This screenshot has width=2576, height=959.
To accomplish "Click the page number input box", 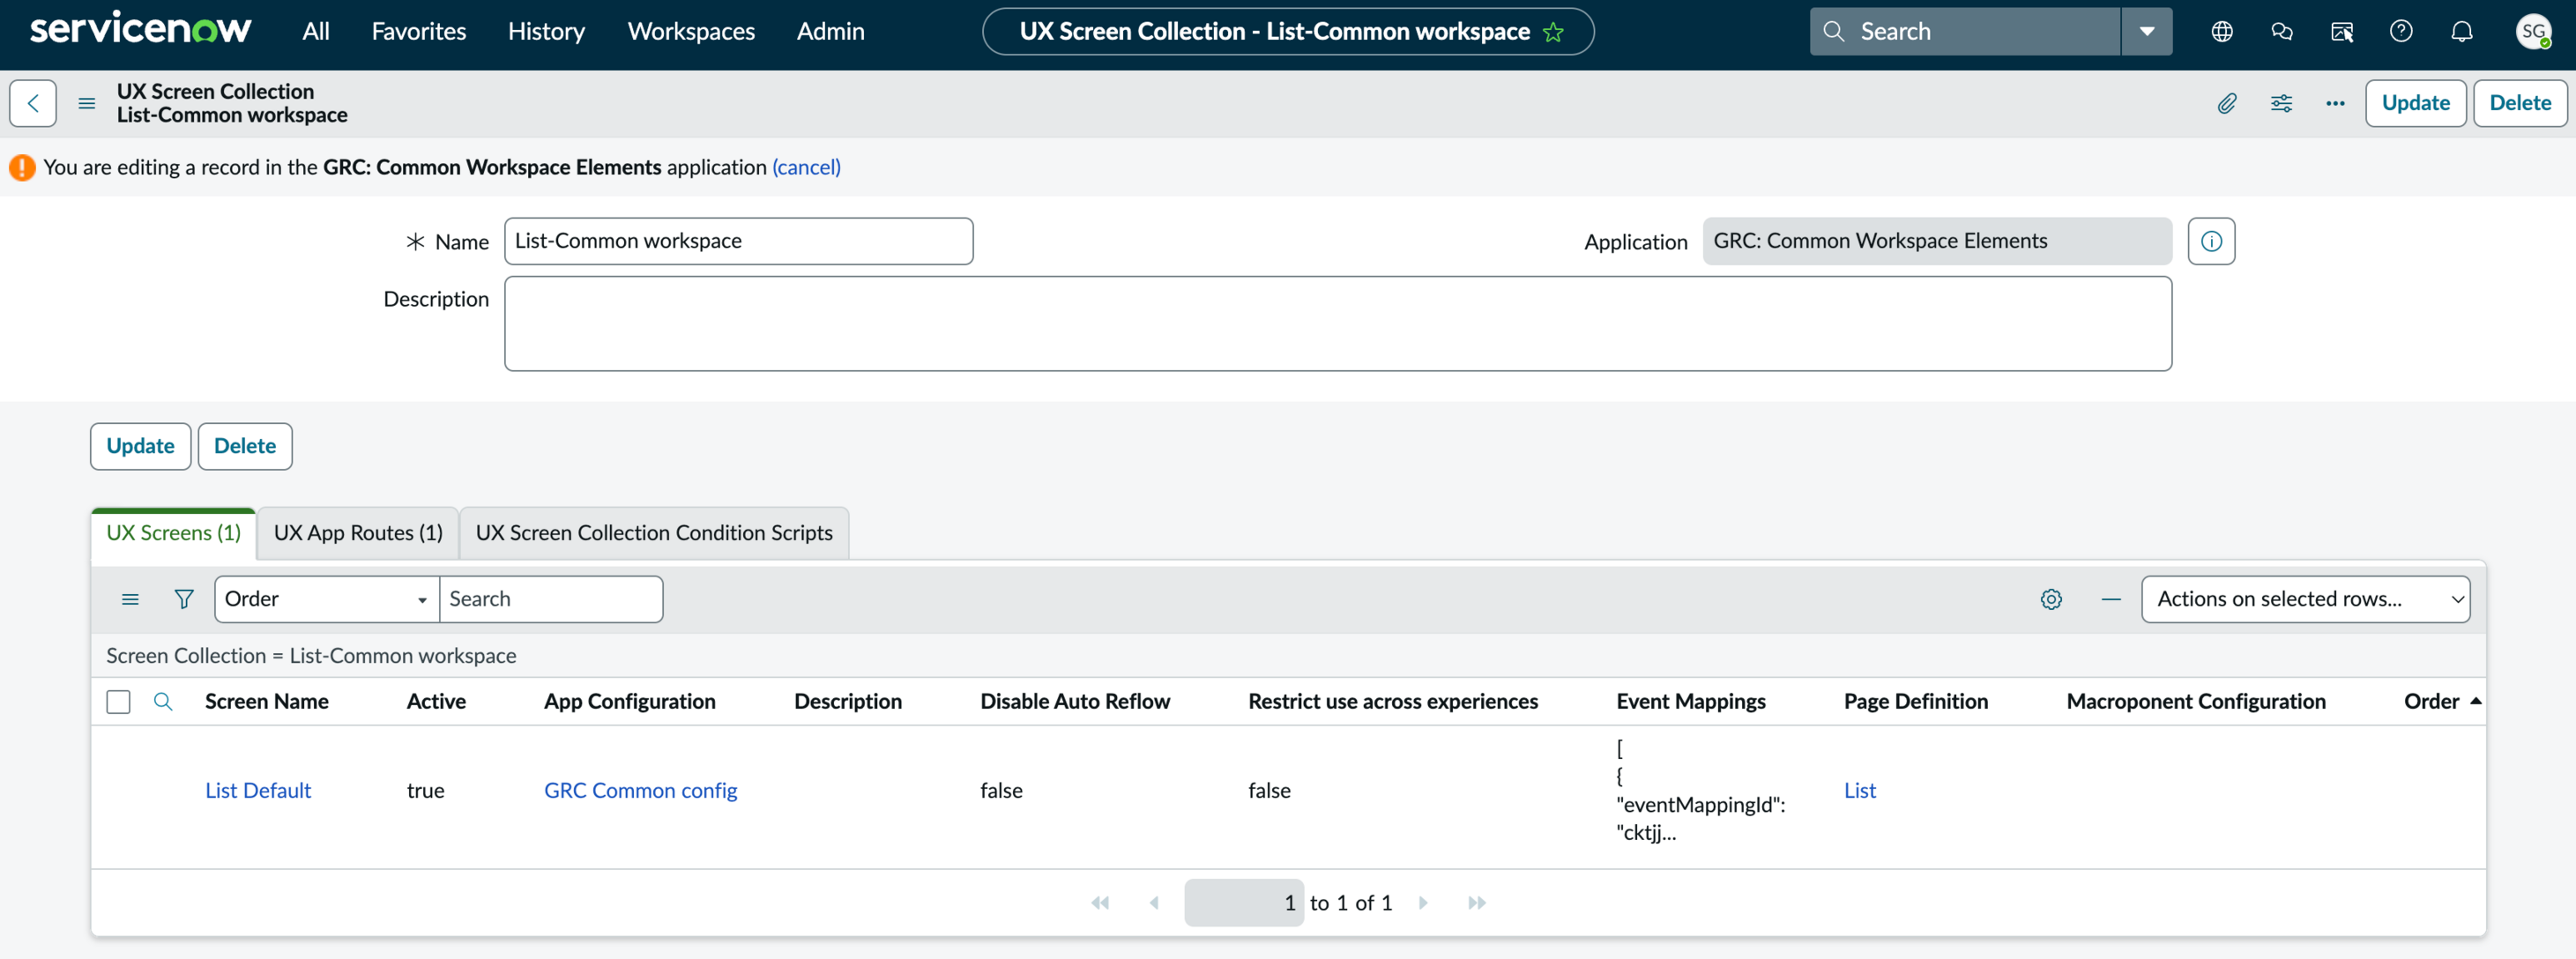I will coord(1243,903).
